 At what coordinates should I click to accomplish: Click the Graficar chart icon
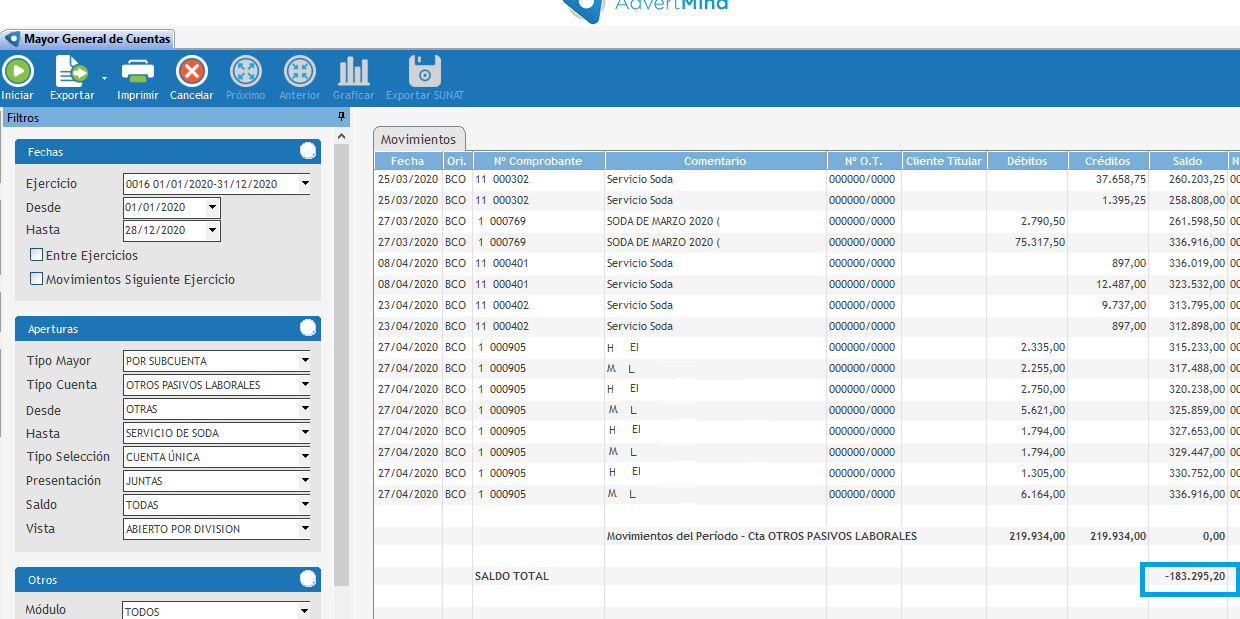(353, 72)
